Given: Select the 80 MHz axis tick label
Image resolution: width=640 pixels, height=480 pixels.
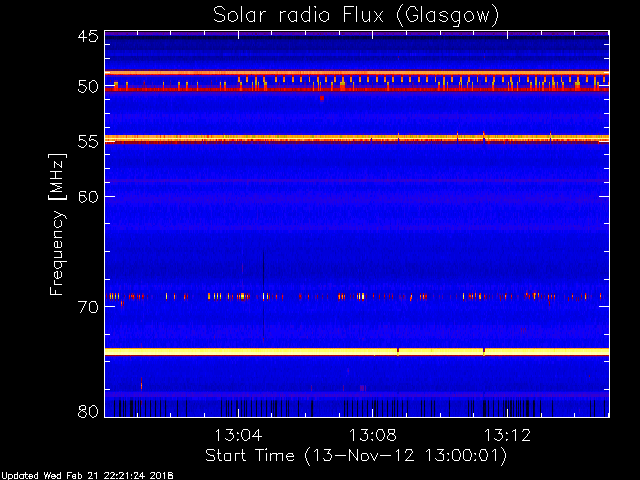Looking at the screenshot, I should coord(88,411).
